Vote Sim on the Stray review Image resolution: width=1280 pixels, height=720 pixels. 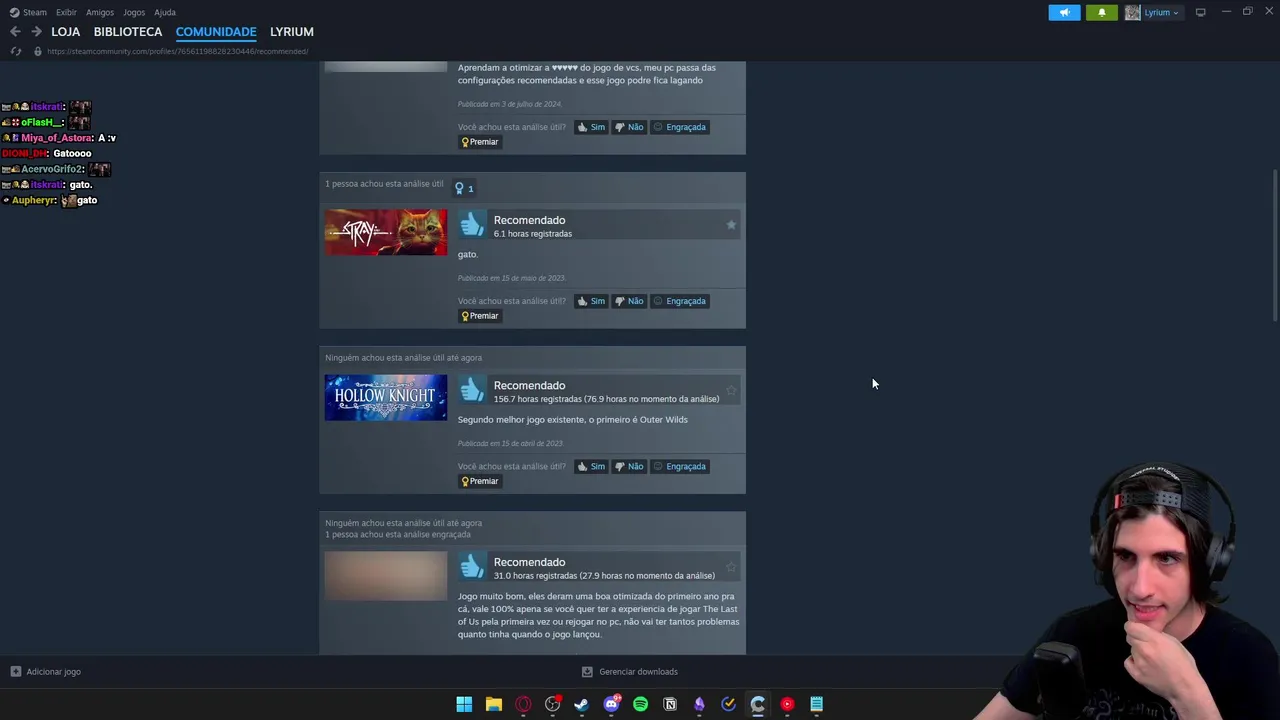click(x=591, y=301)
